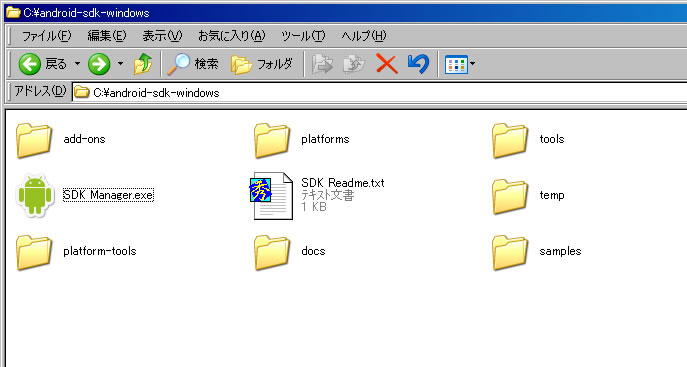The image size is (687, 367).
Task: Open the お気に入り(A) menu
Action: tap(232, 36)
